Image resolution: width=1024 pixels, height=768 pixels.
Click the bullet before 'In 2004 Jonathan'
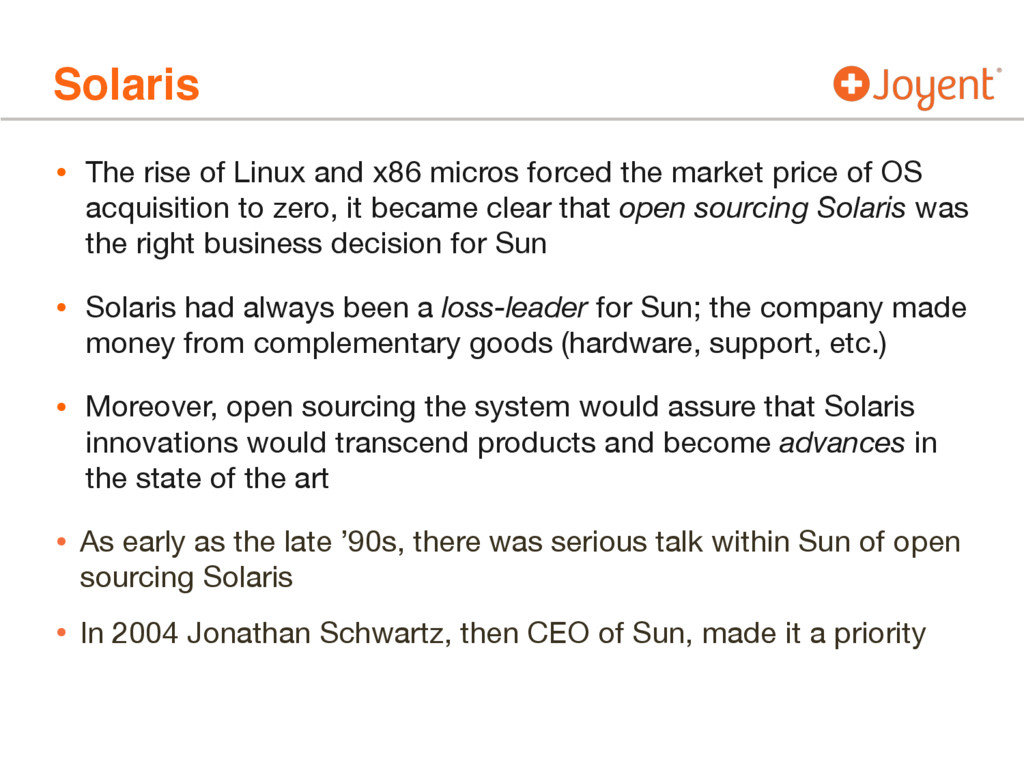point(61,633)
